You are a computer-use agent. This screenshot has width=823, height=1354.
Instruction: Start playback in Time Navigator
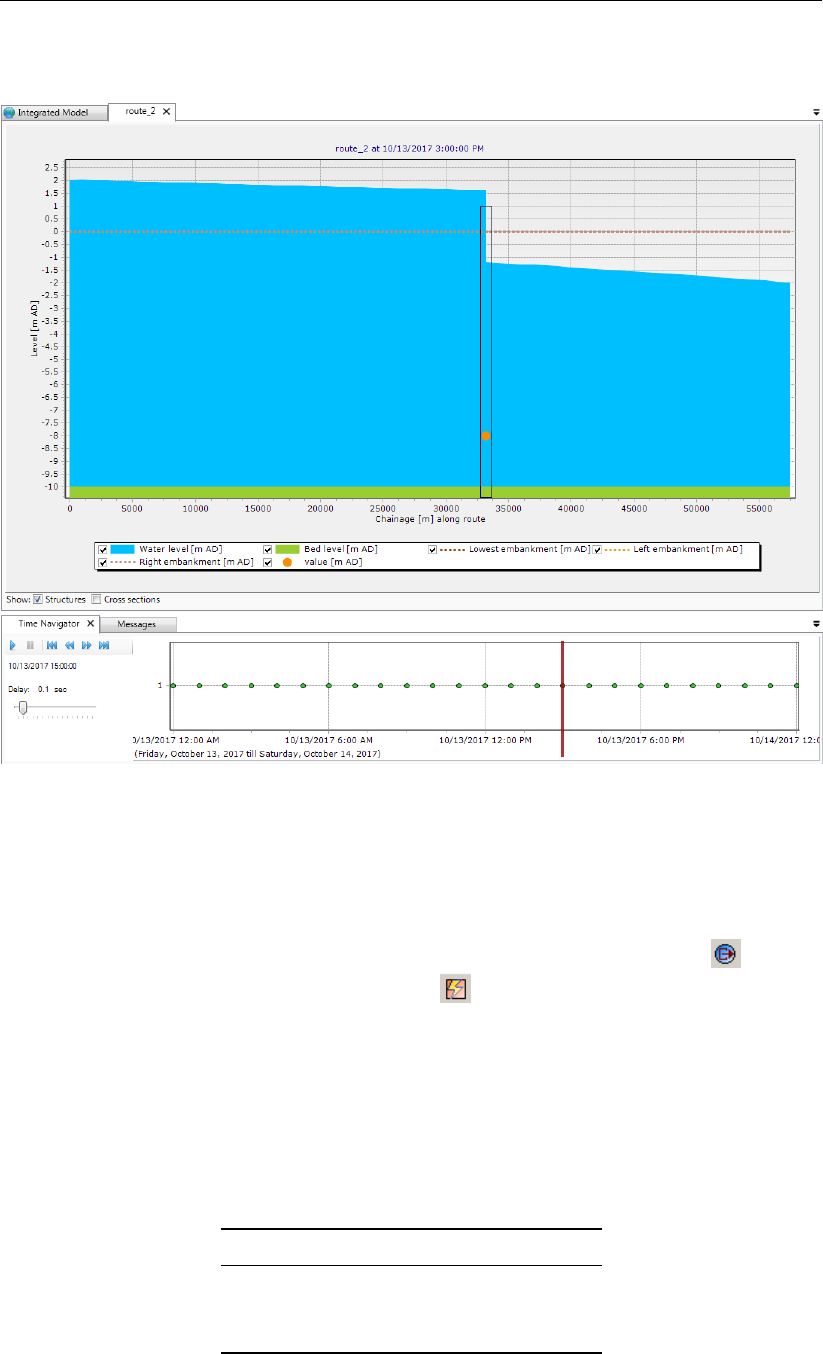[x=13, y=646]
